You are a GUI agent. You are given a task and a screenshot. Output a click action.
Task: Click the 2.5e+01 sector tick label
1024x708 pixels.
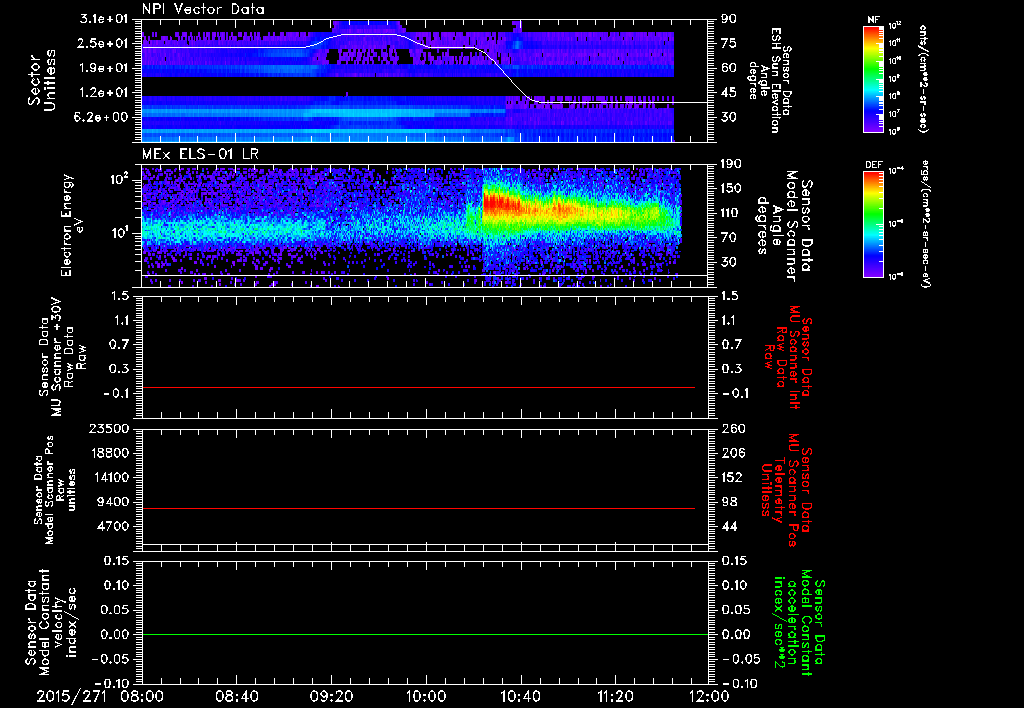point(103,43)
